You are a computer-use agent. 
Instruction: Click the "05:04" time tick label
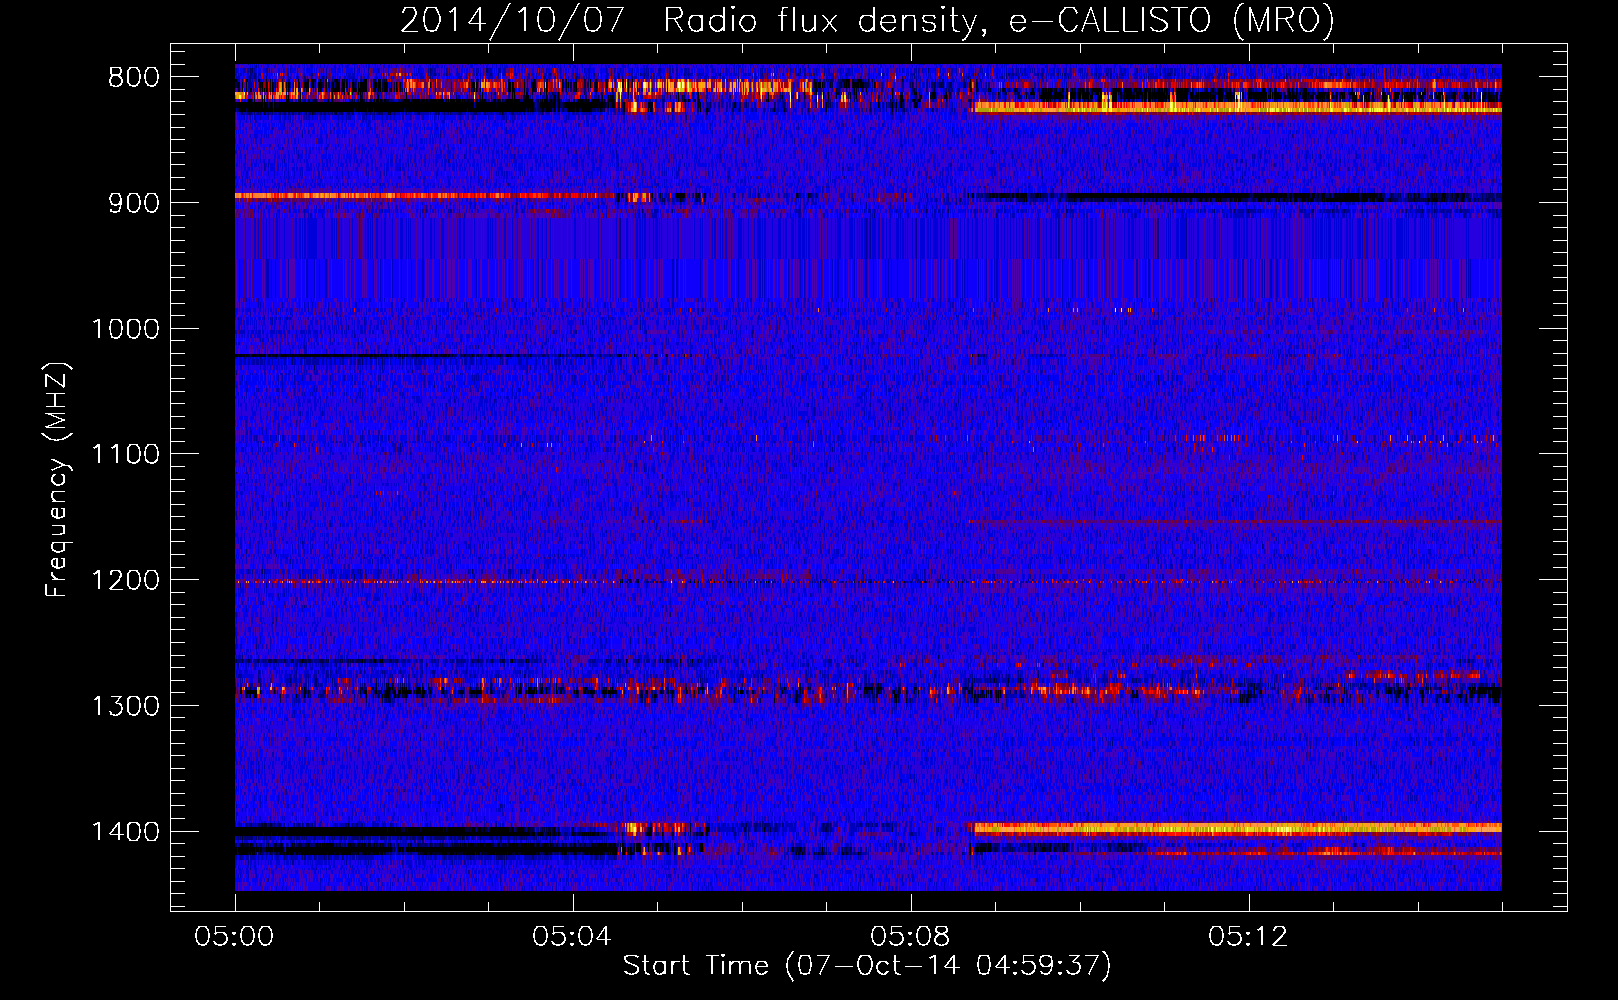click(x=572, y=937)
